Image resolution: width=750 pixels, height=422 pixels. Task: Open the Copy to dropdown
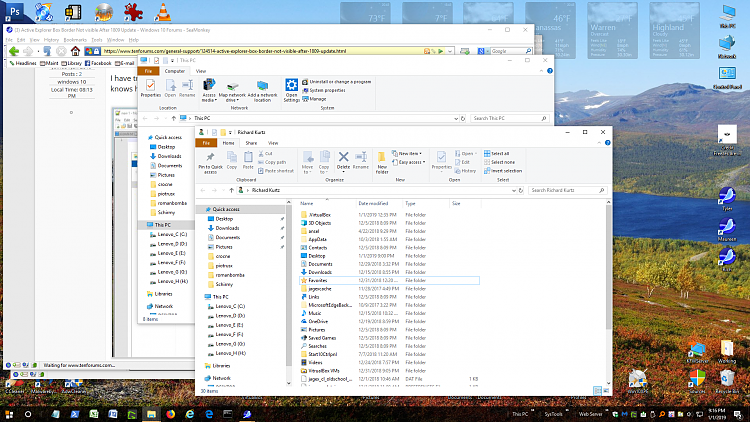pyautogui.click(x=324, y=163)
